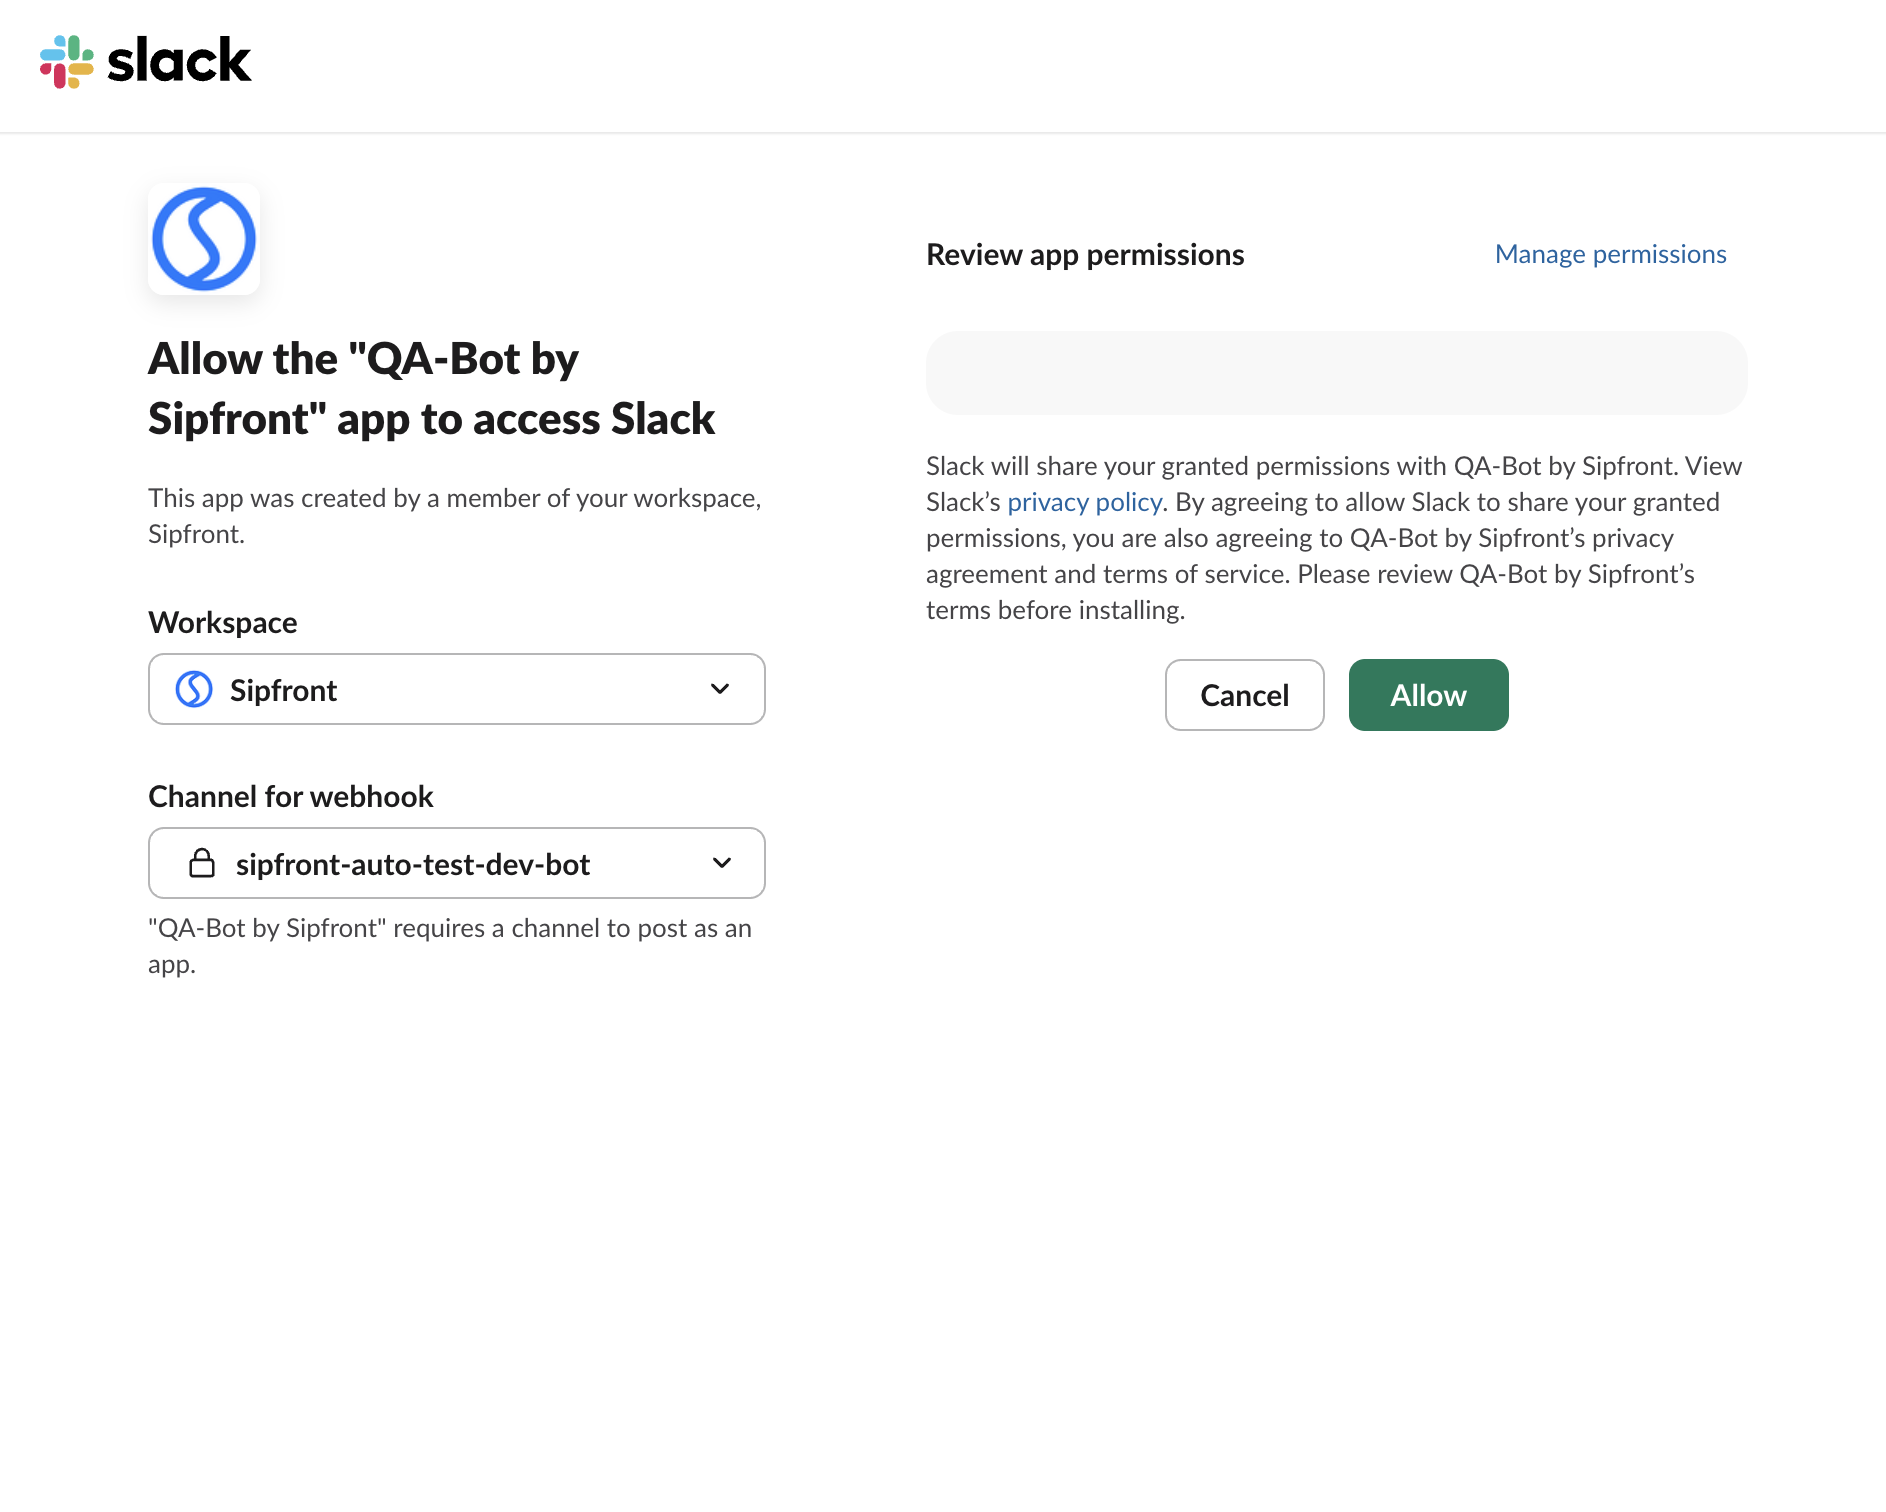
Task: Open the Manage permissions link
Action: (1610, 254)
